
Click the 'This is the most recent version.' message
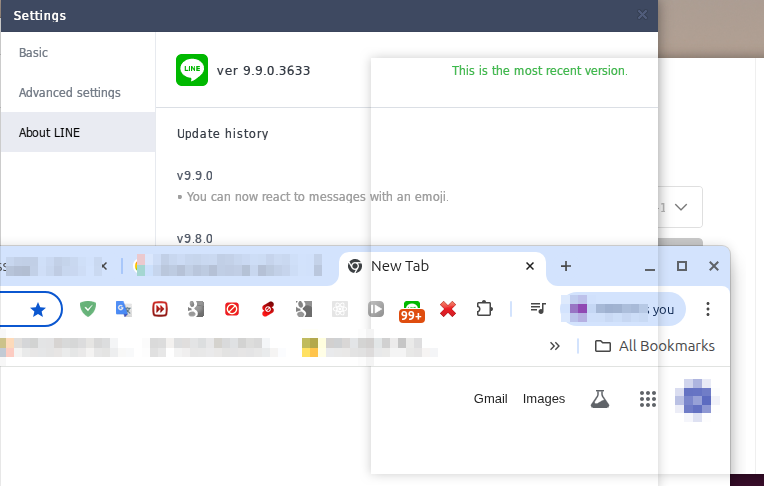pos(539,71)
